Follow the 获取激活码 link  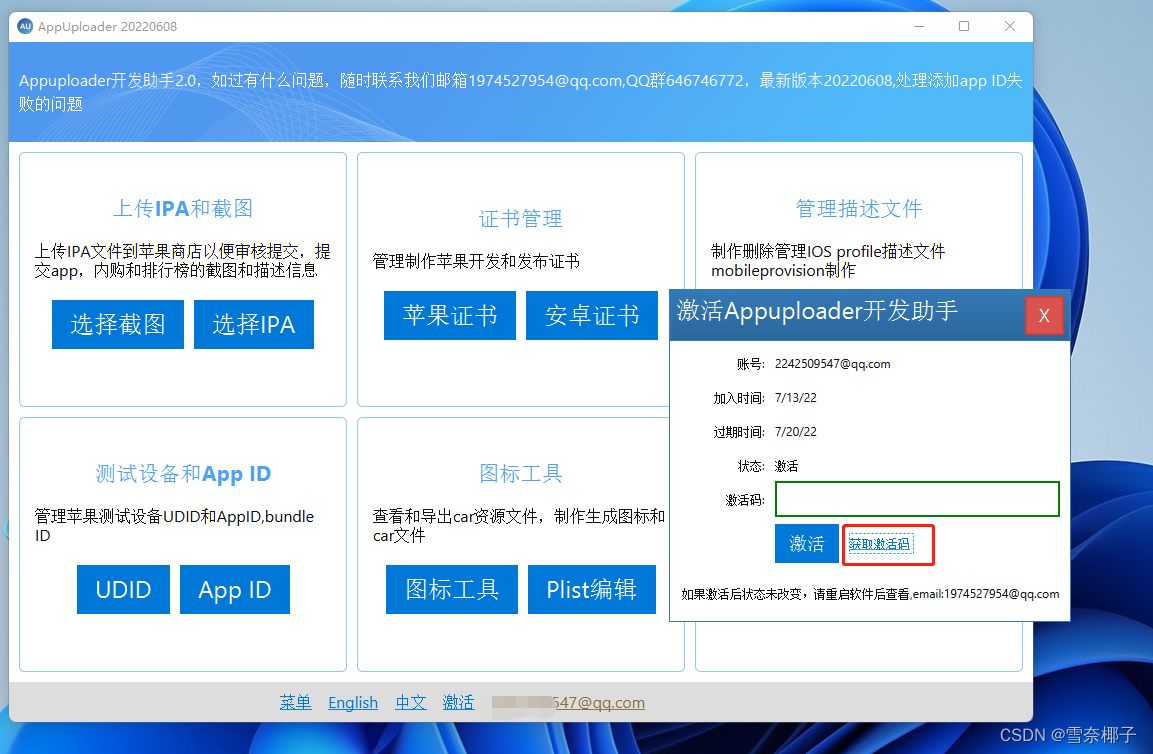[x=879, y=544]
